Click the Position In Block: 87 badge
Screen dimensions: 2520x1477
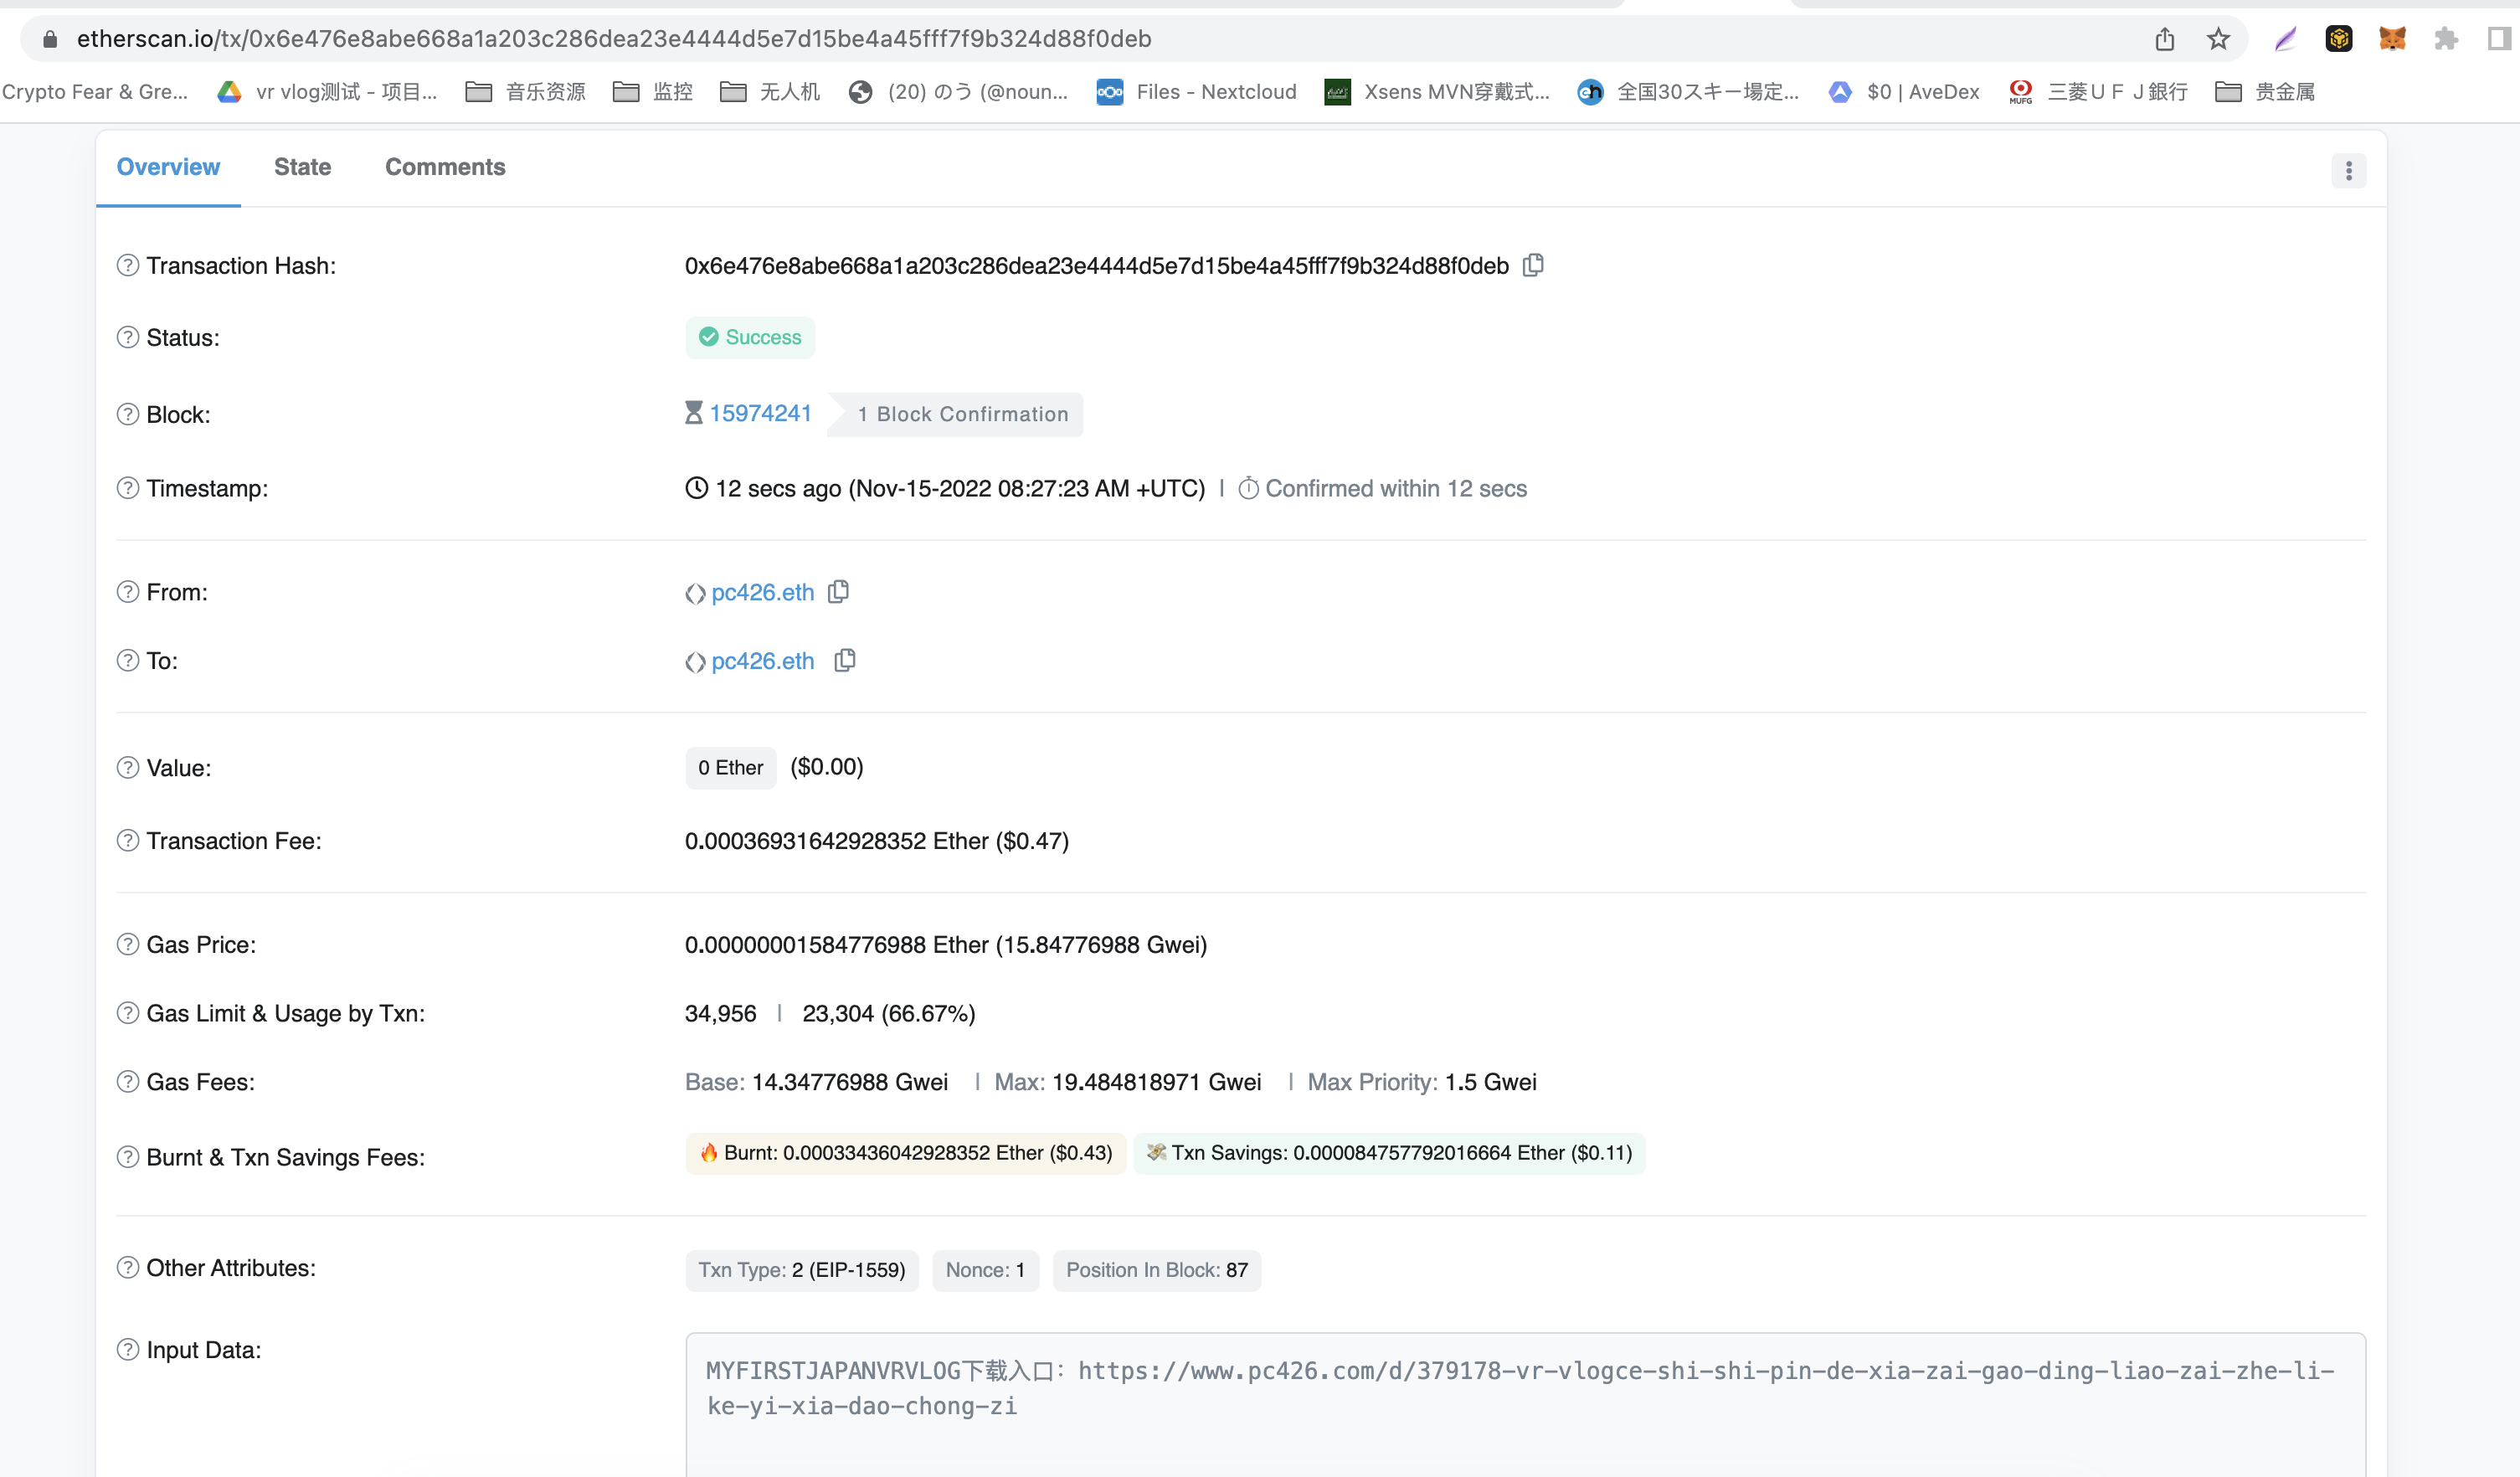point(1157,1270)
